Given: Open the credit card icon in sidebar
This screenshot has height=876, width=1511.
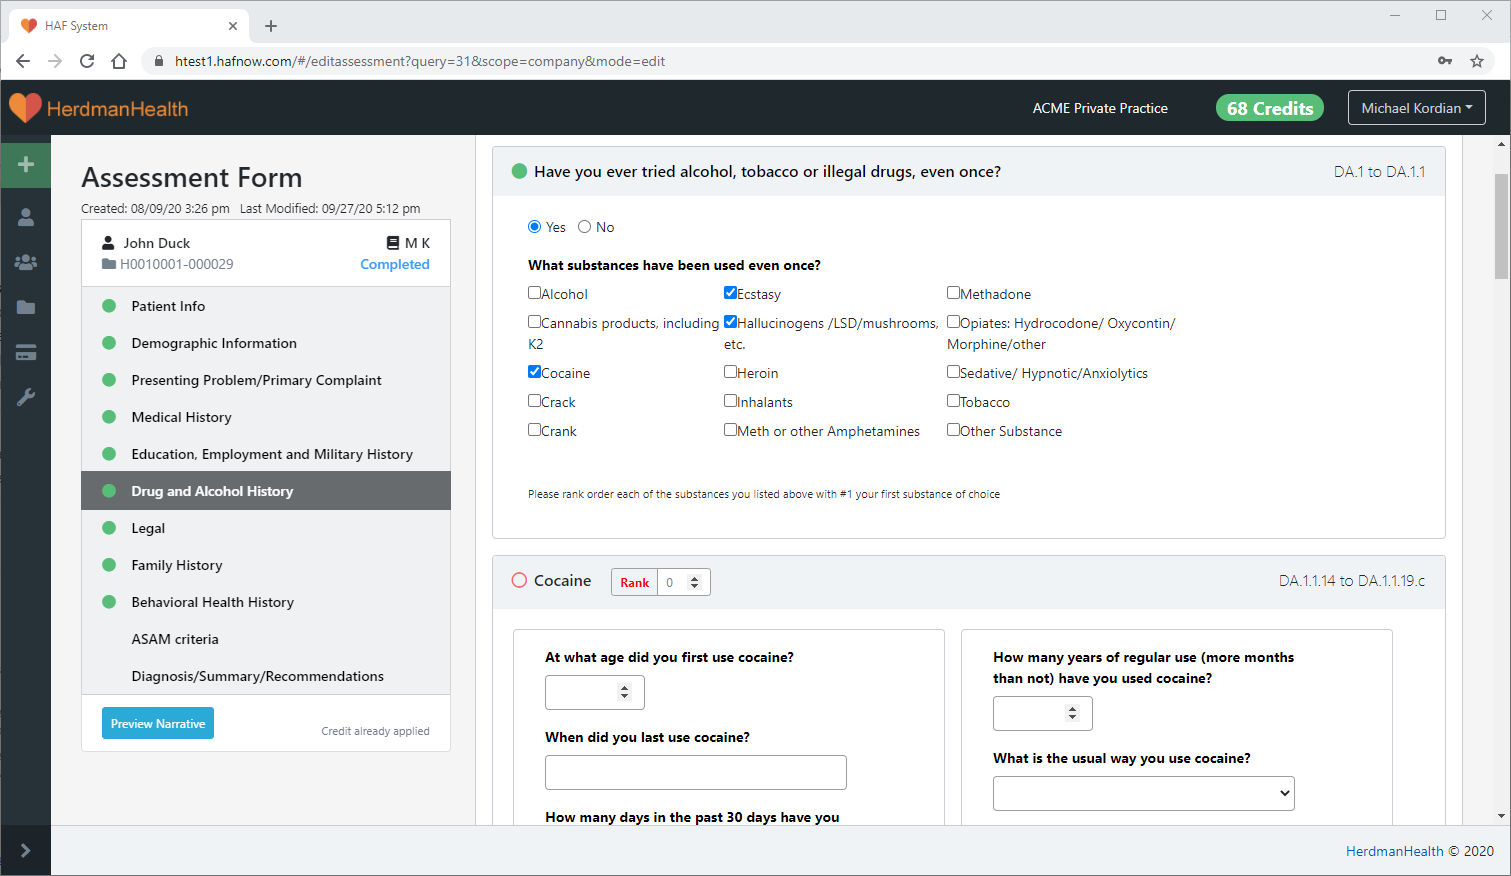Looking at the screenshot, I should tap(26, 352).
